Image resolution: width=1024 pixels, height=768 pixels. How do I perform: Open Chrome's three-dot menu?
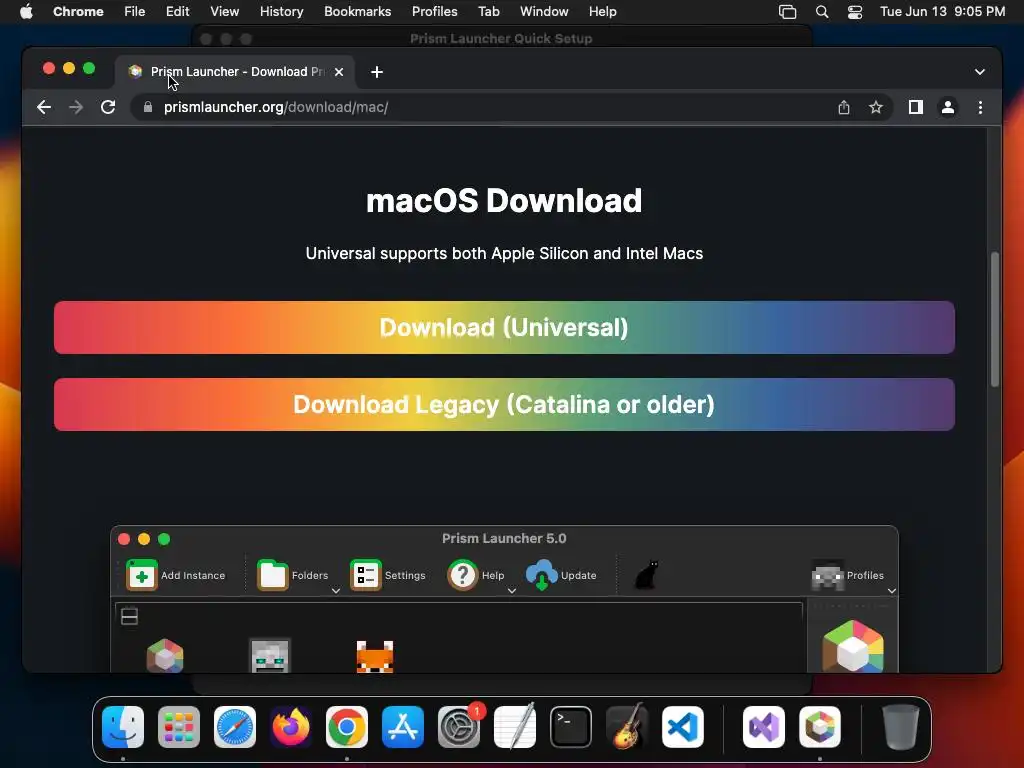point(980,107)
